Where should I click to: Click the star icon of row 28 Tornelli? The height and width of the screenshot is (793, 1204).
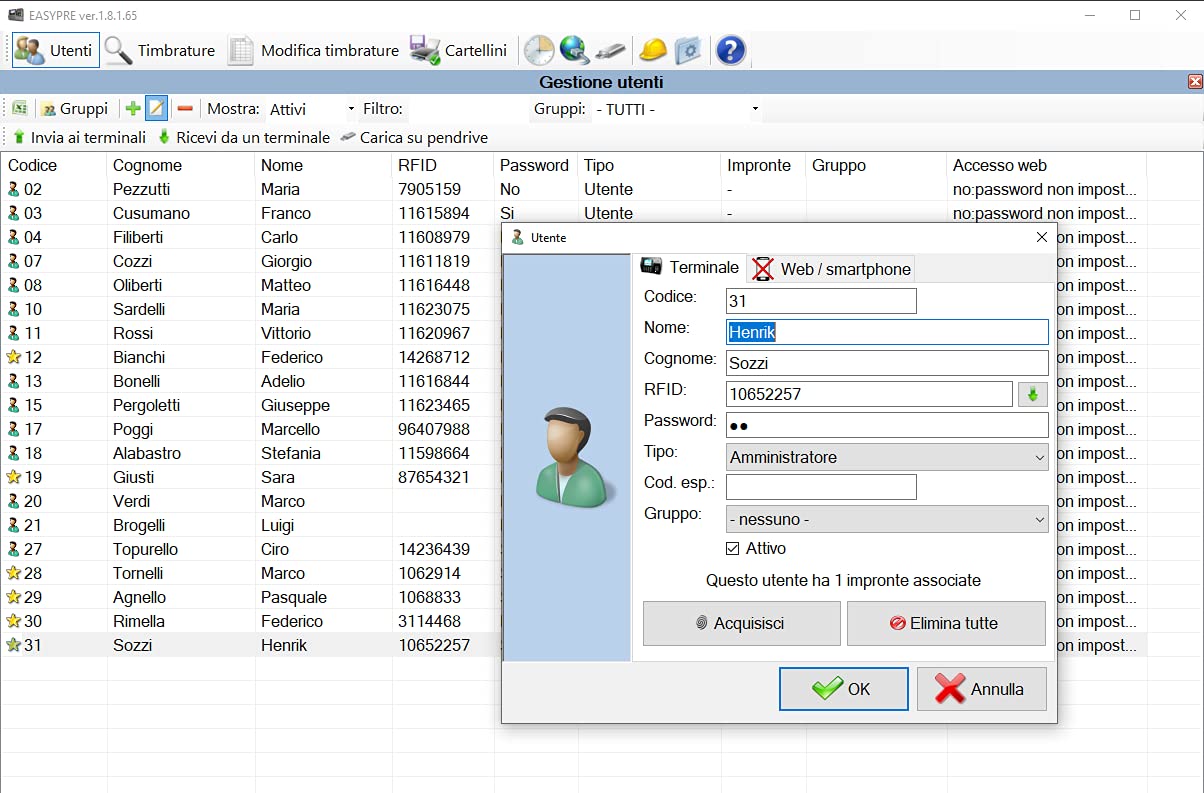[14, 573]
